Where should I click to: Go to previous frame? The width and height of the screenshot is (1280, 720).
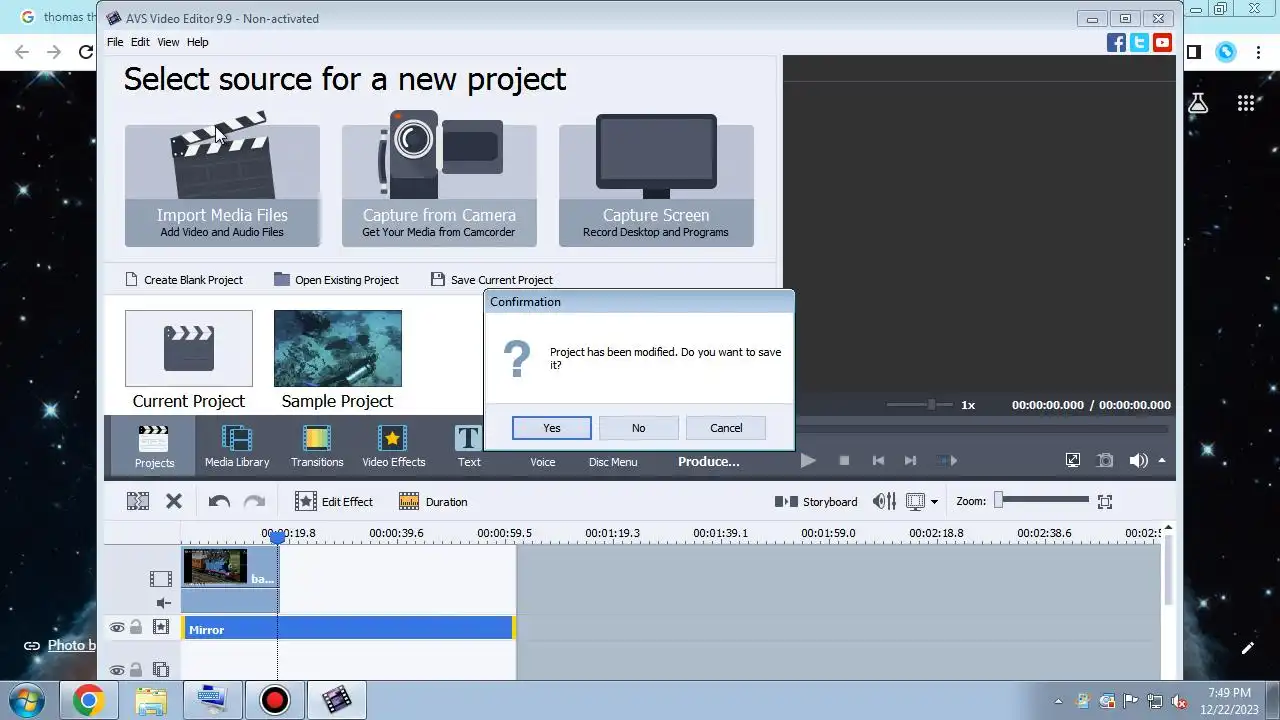tap(878, 460)
